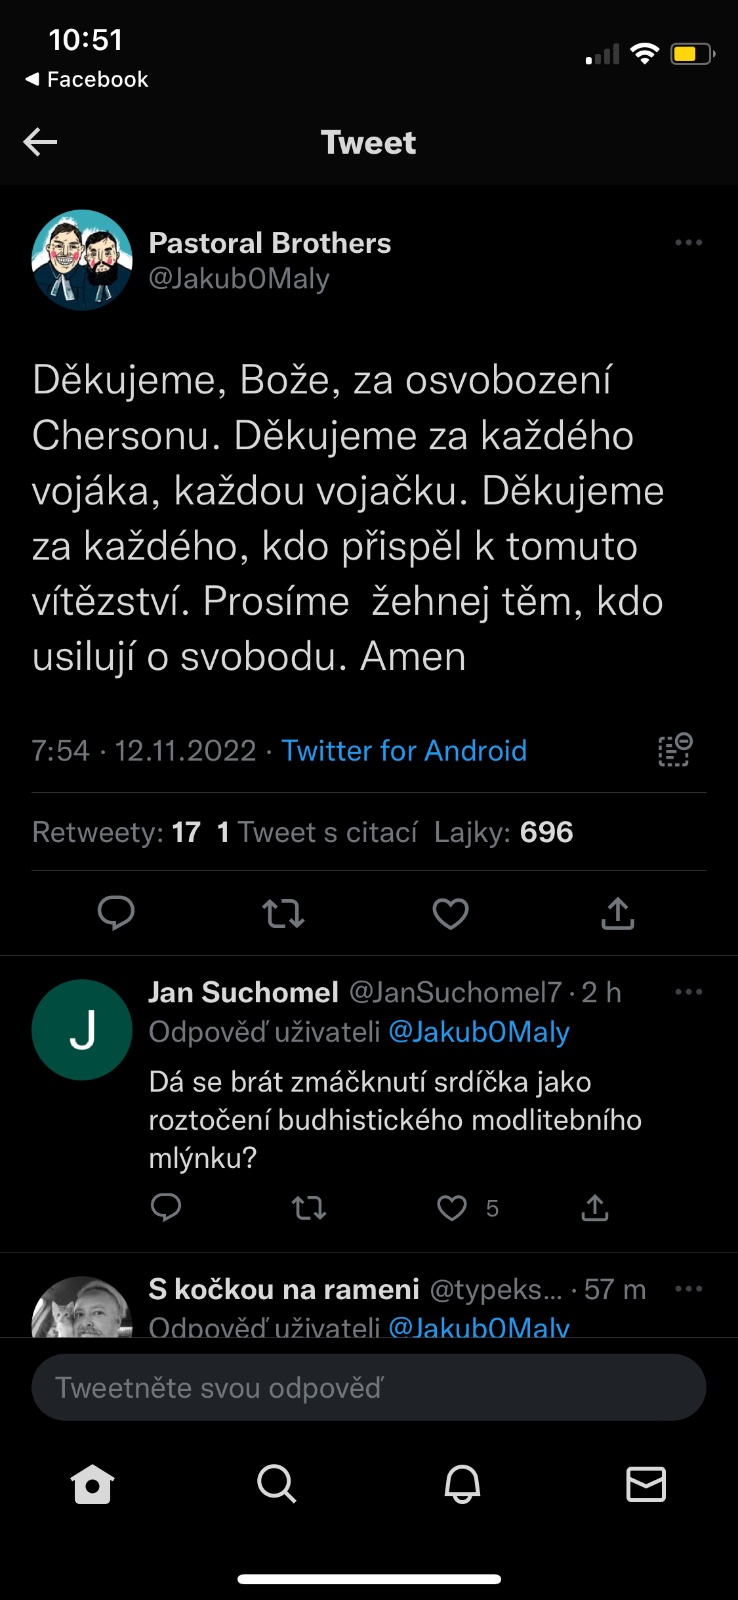Open the Notifications bell tab

(x=462, y=1485)
